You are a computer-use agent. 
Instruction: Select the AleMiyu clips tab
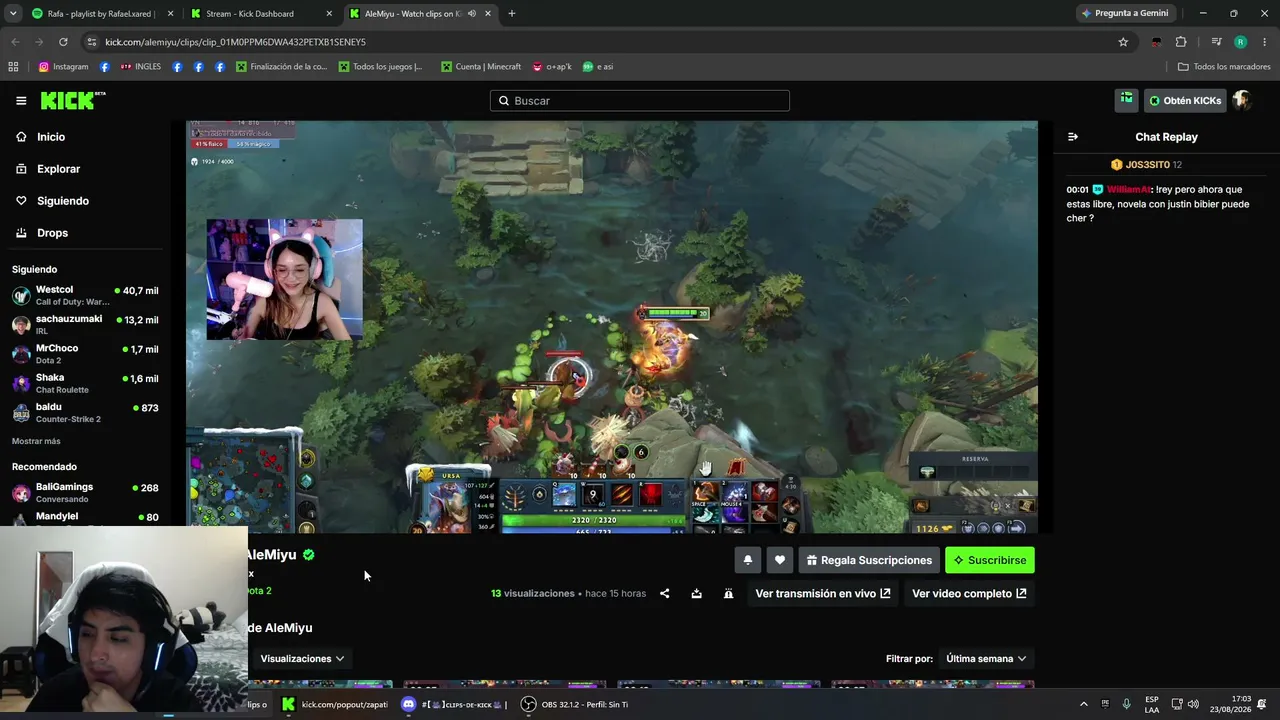click(420, 14)
